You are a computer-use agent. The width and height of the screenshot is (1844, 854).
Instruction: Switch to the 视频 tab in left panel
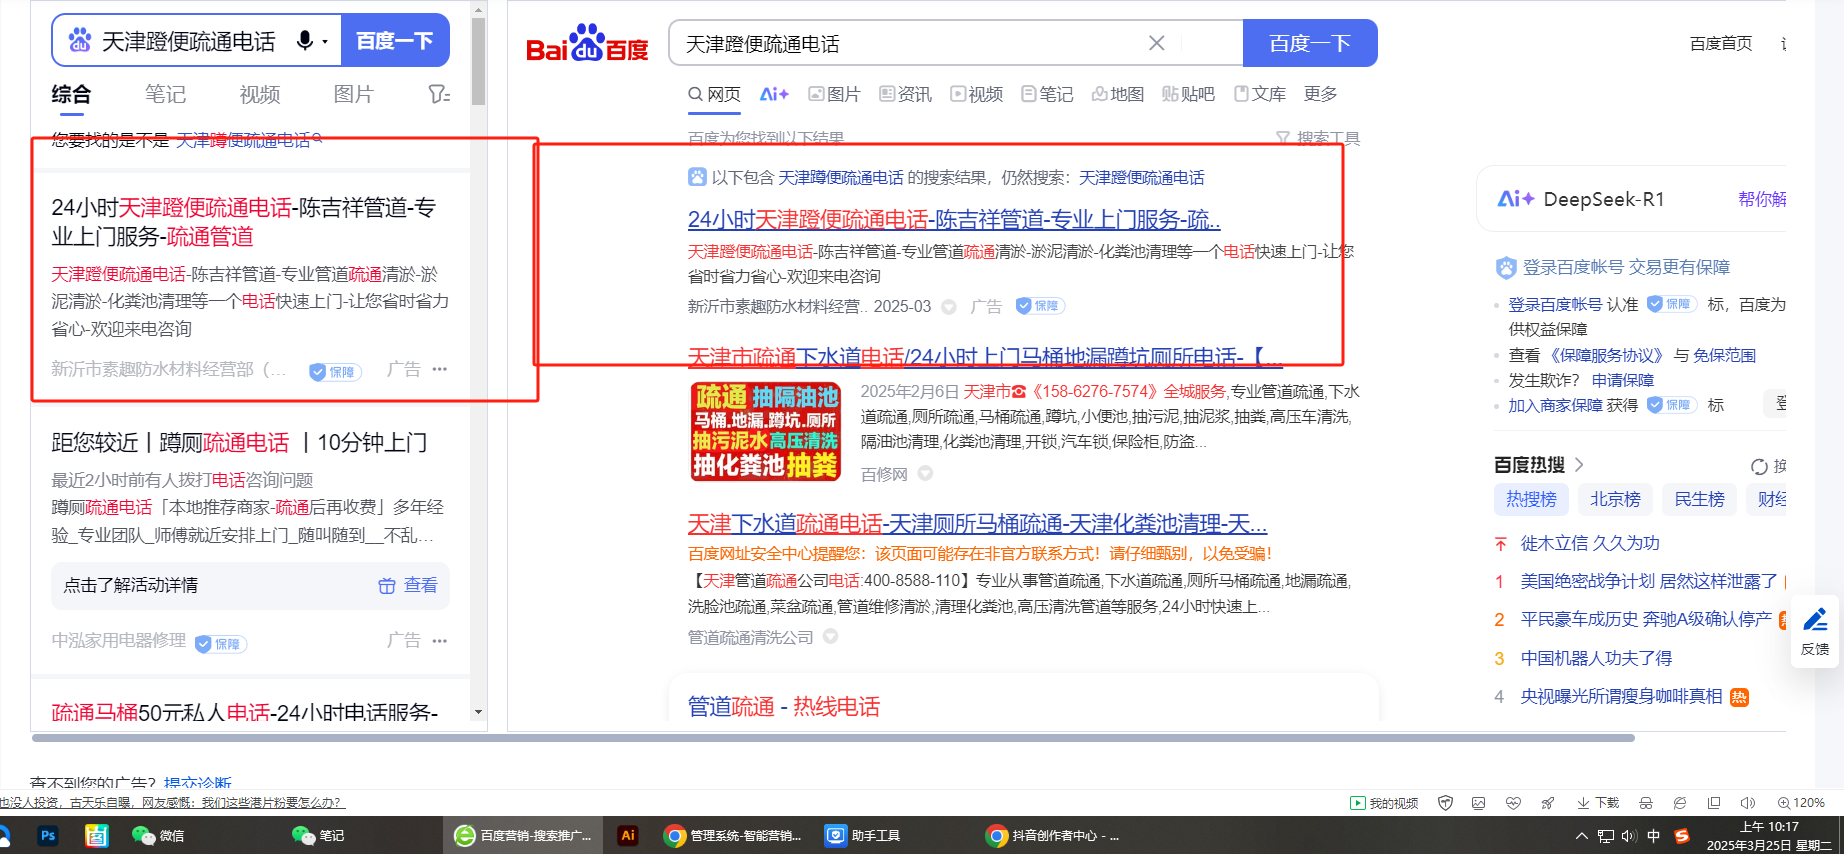point(260,94)
